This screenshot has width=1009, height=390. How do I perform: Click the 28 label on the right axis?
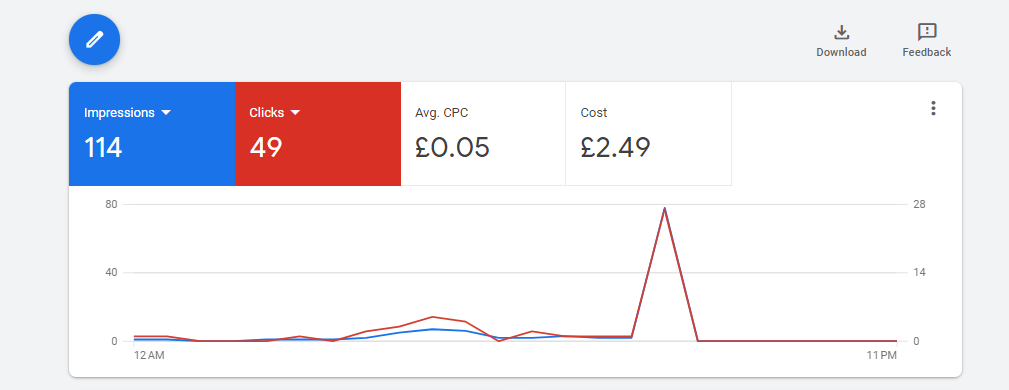click(x=919, y=204)
